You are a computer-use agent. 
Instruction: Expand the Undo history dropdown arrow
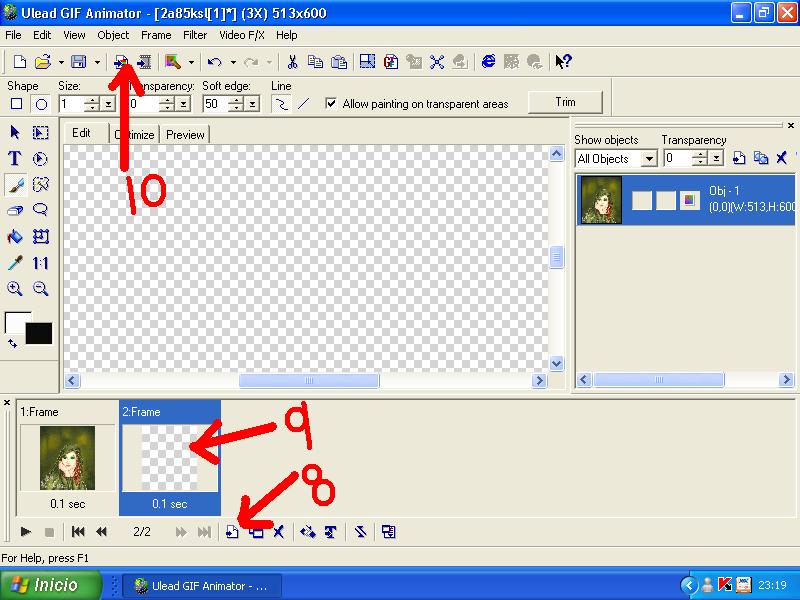(x=233, y=62)
